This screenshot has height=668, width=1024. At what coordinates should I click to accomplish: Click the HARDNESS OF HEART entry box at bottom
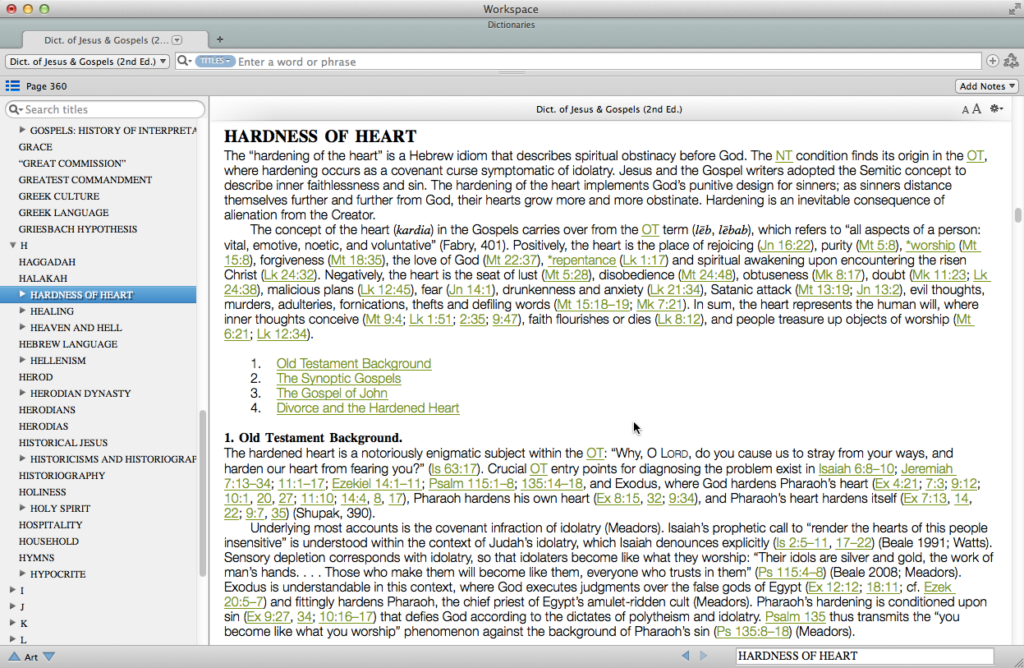click(x=865, y=655)
